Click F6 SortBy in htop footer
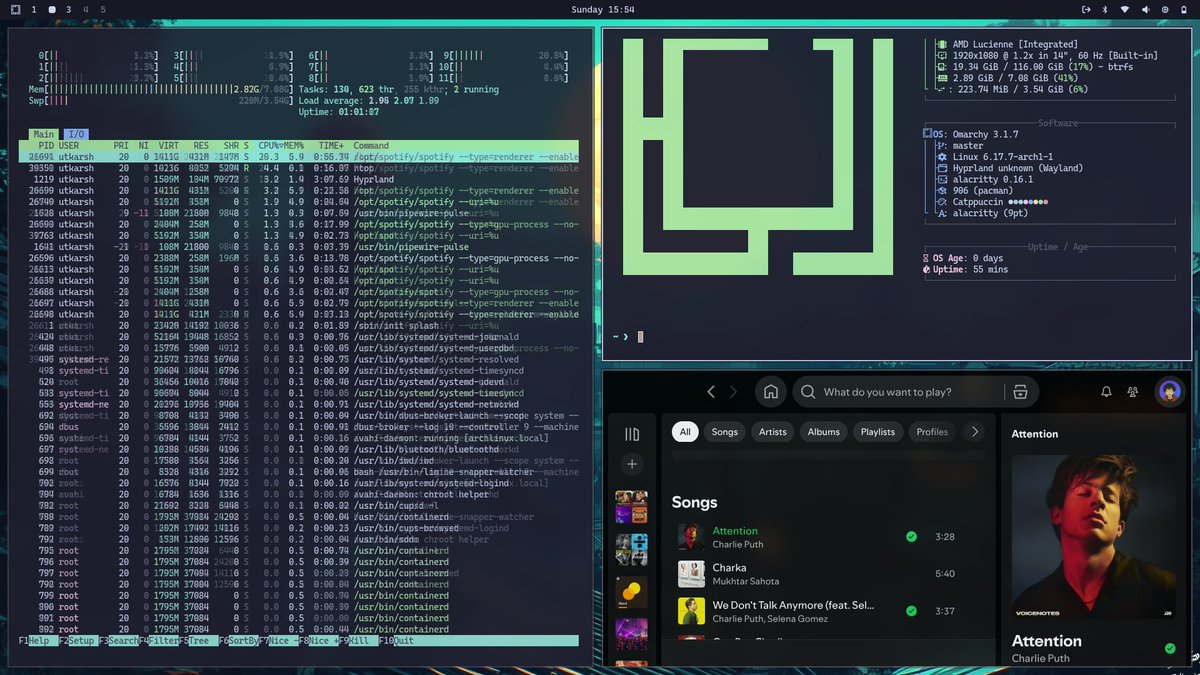The image size is (1200, 675). tap(238, 641)
